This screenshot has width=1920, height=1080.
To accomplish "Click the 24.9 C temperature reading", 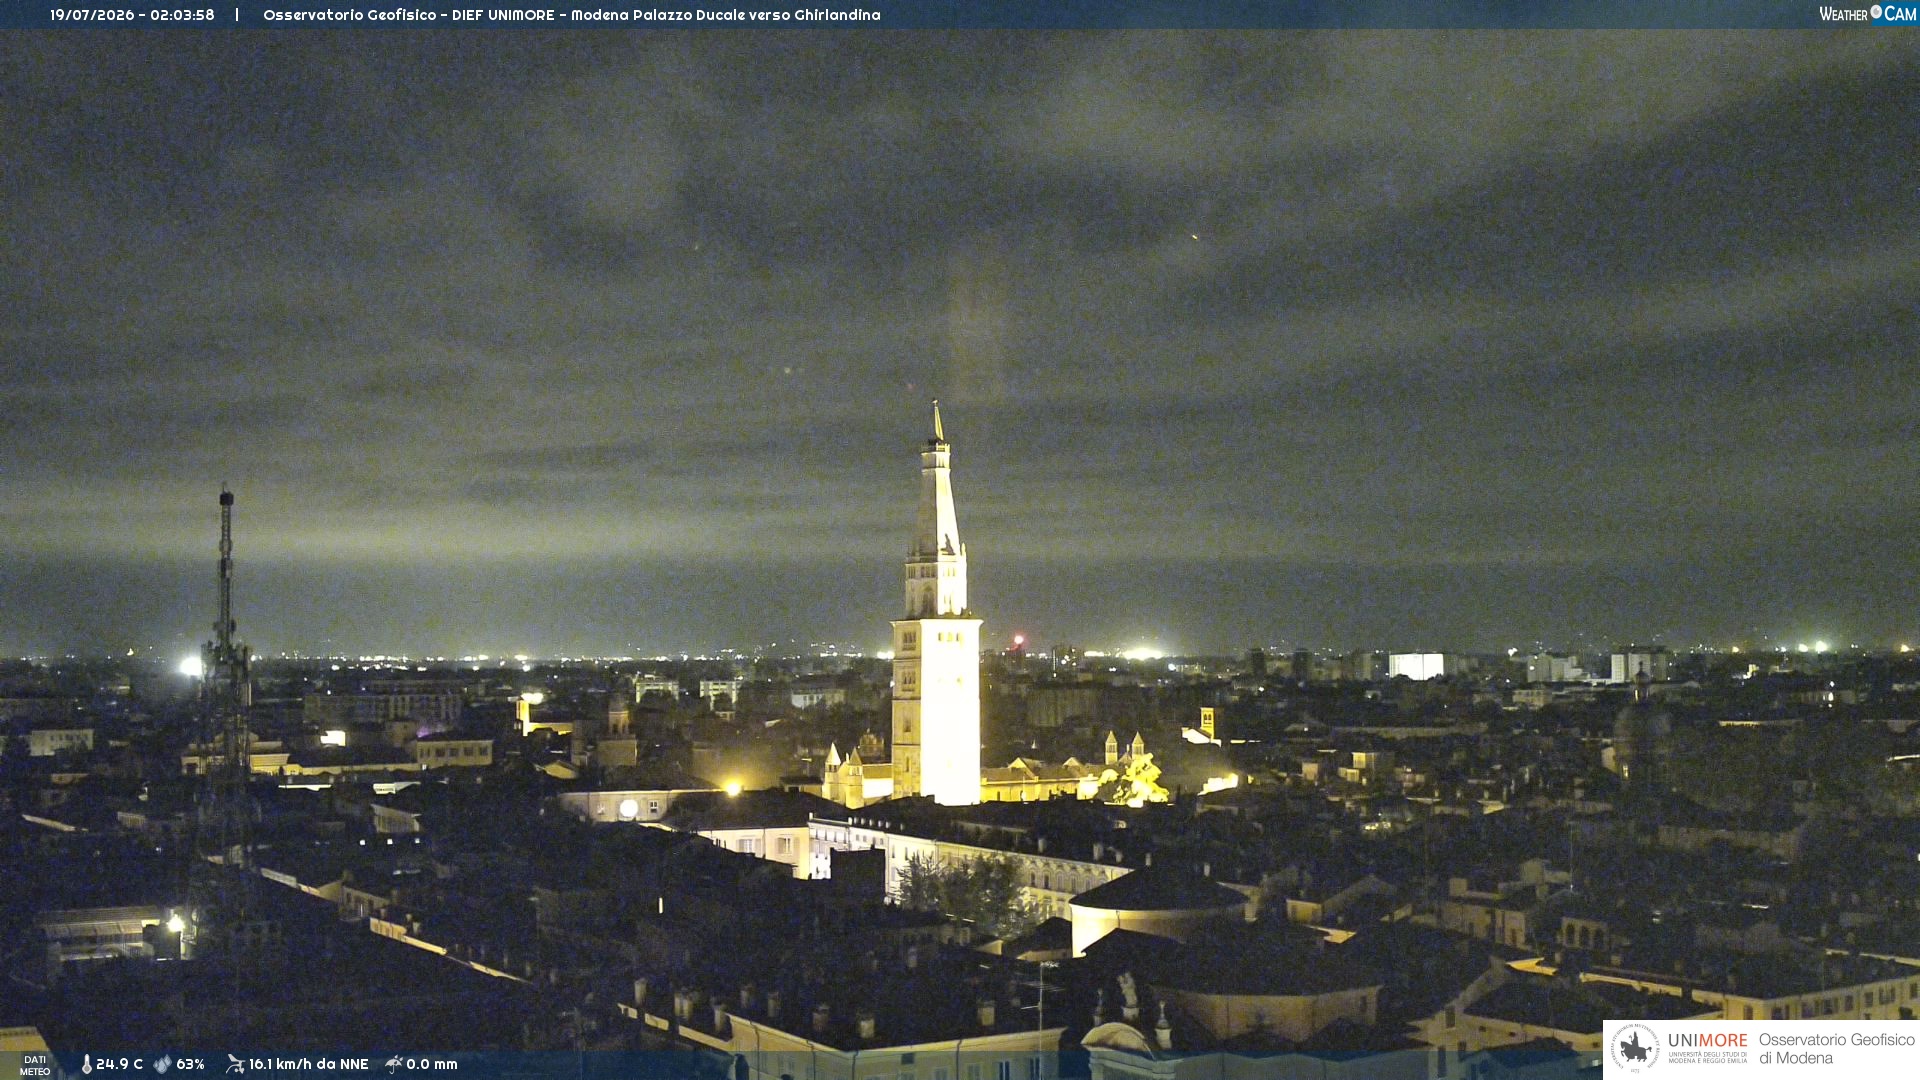I will [119, 1064].
